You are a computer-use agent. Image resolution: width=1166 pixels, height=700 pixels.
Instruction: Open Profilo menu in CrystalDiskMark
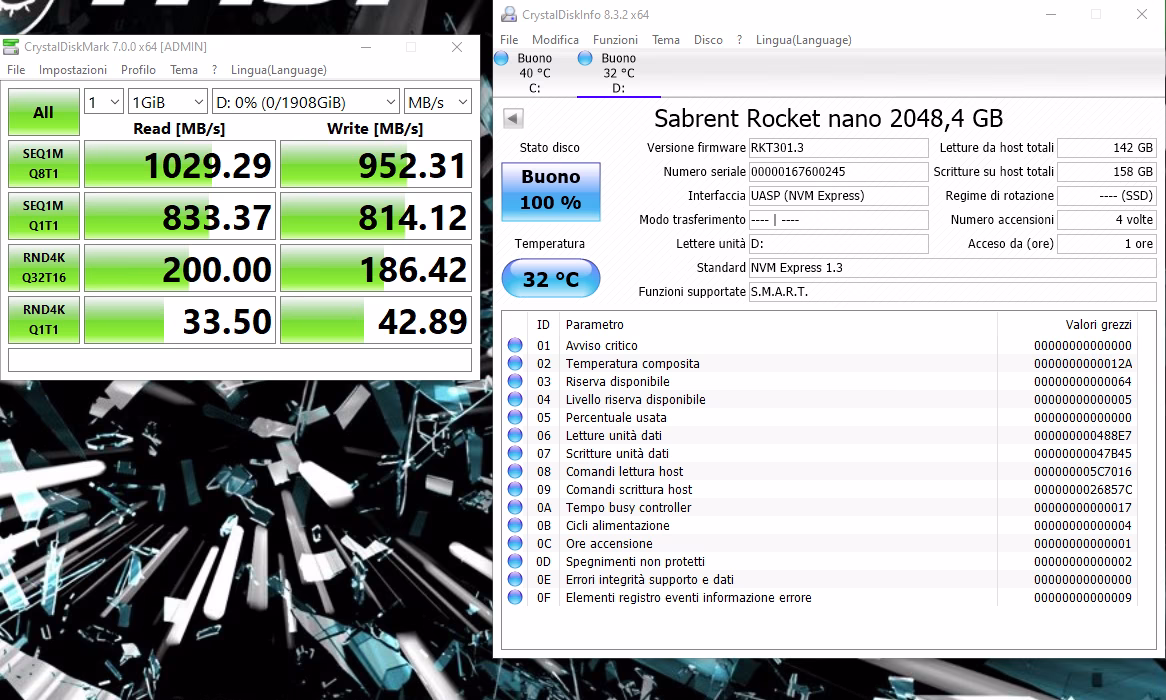tap(138, 70)
